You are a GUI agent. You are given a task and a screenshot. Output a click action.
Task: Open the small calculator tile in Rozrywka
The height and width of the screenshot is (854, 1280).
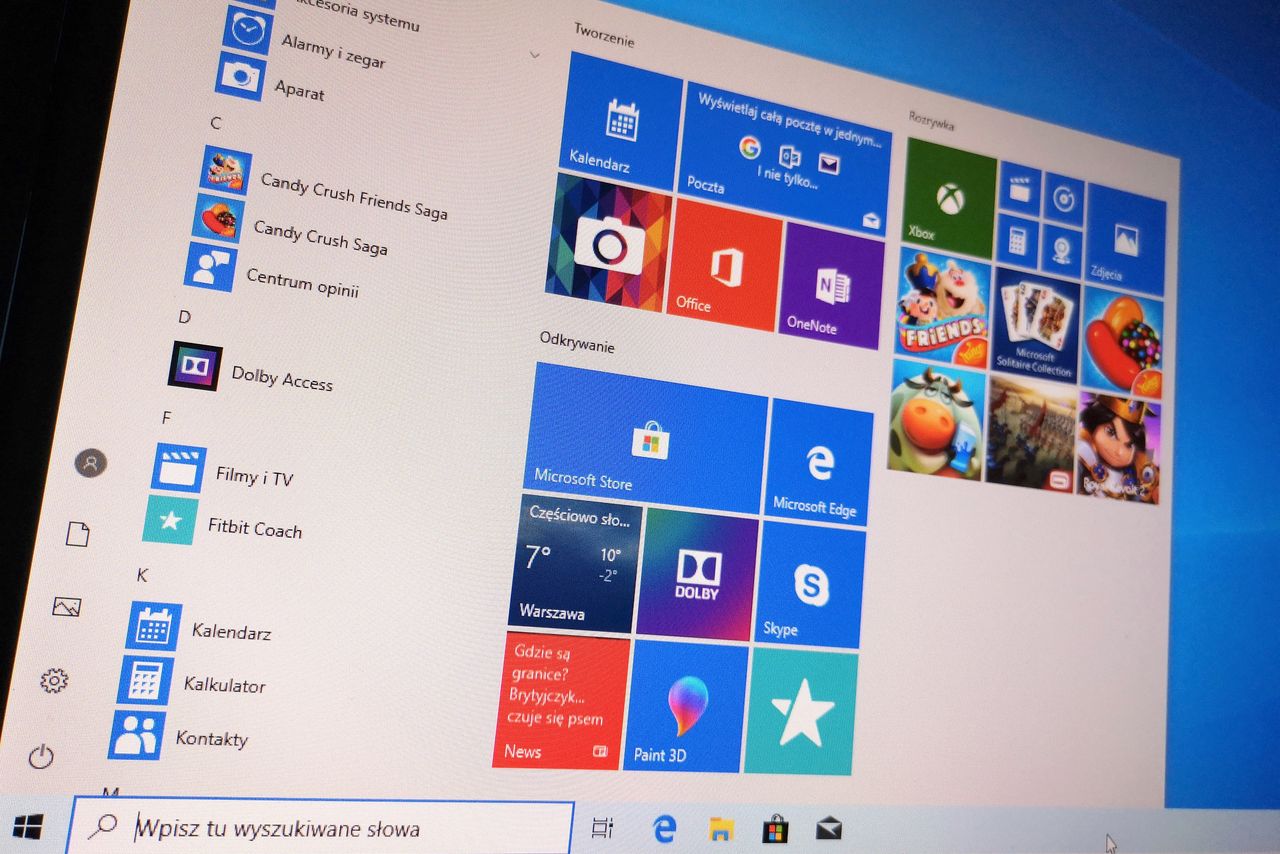[1018, 240]
